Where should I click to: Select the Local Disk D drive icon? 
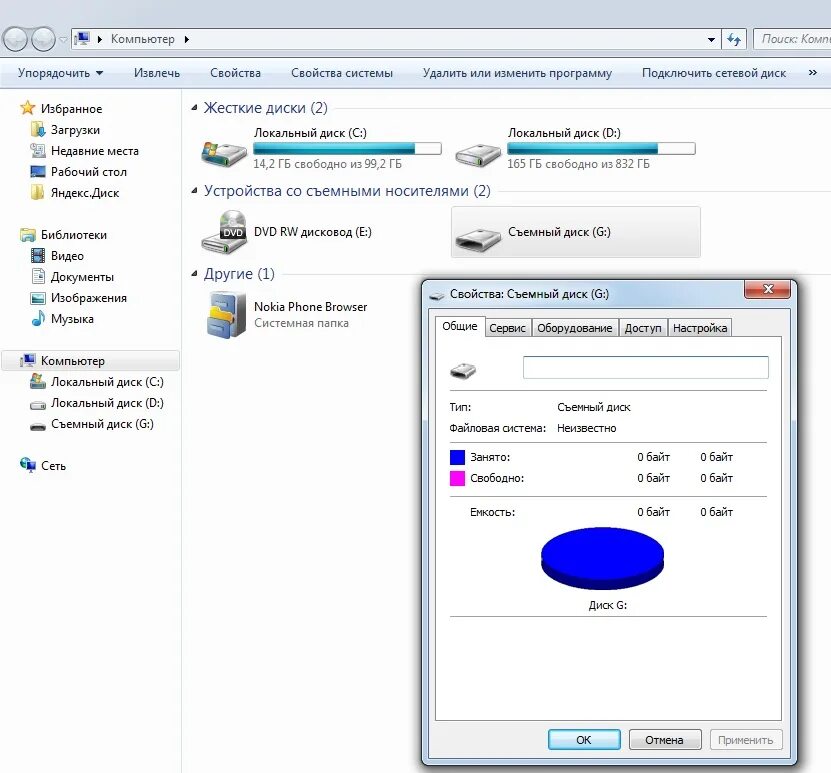click(478, 155)
